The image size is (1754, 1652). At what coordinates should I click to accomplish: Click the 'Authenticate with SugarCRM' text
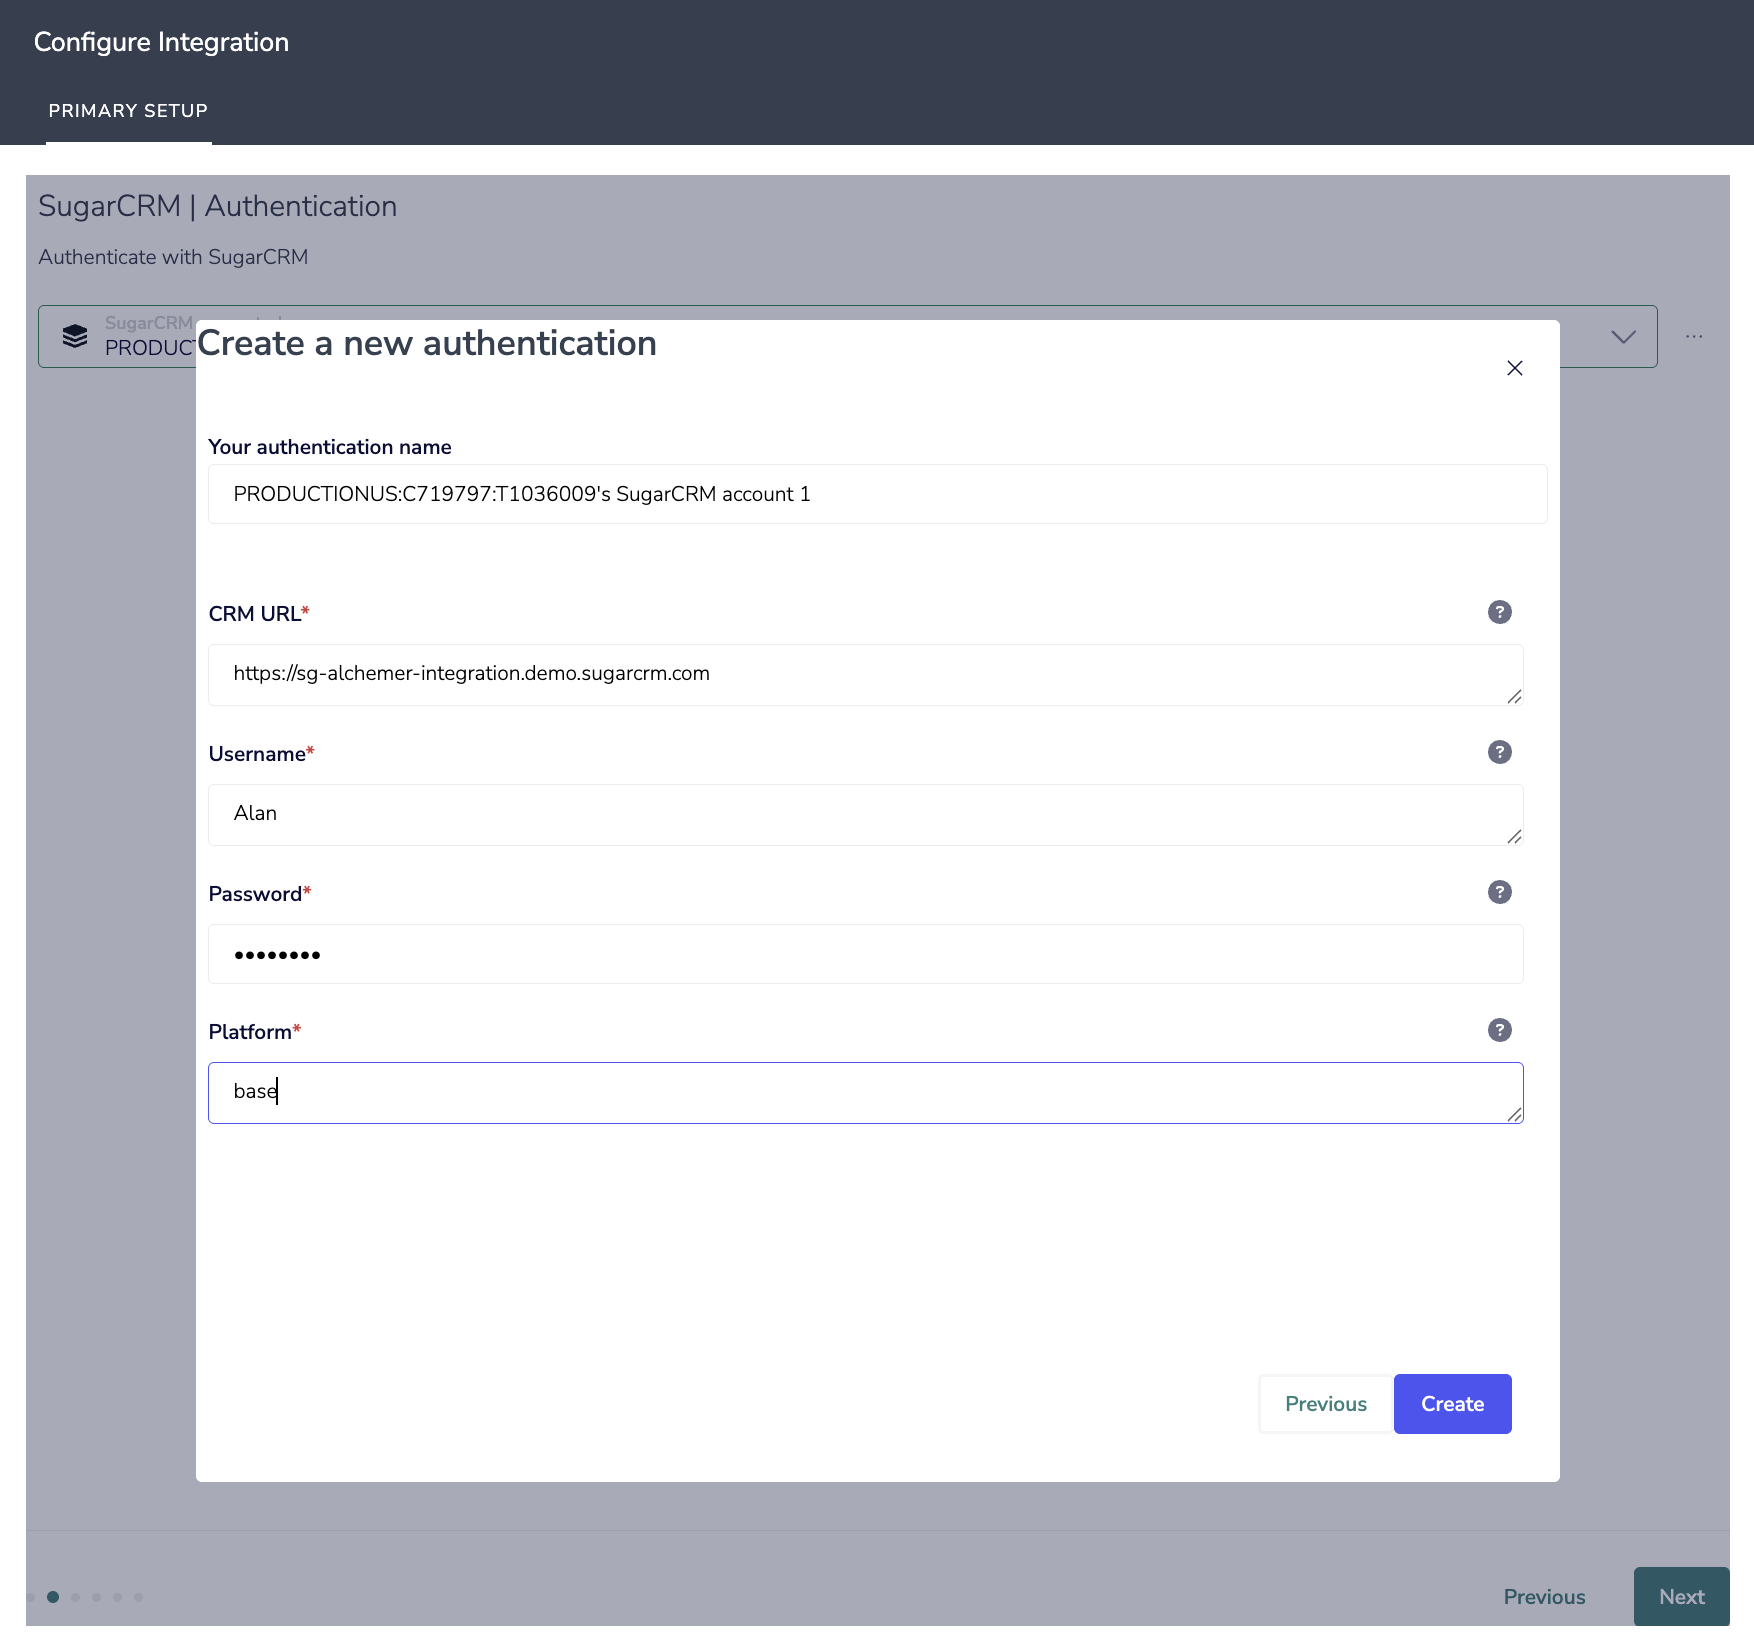click(173, 257)
